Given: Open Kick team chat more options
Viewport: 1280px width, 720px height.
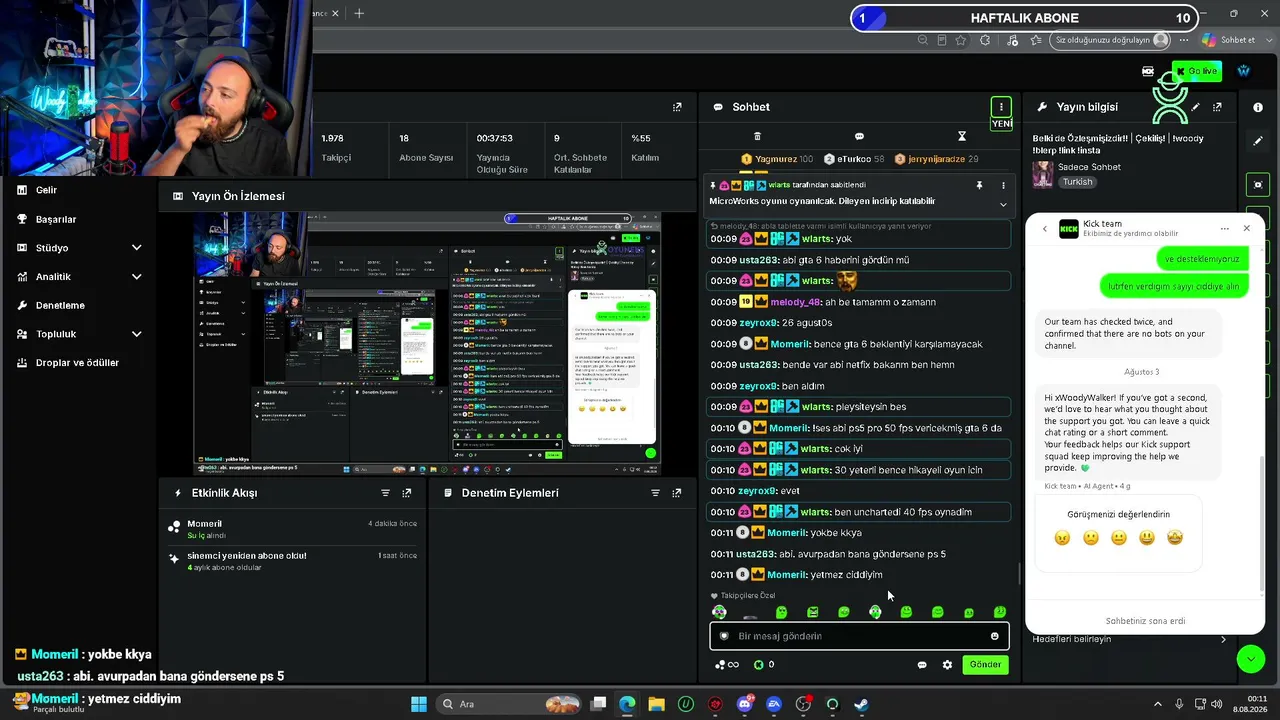Looking at the screenshot, I should click(1224, 229).
